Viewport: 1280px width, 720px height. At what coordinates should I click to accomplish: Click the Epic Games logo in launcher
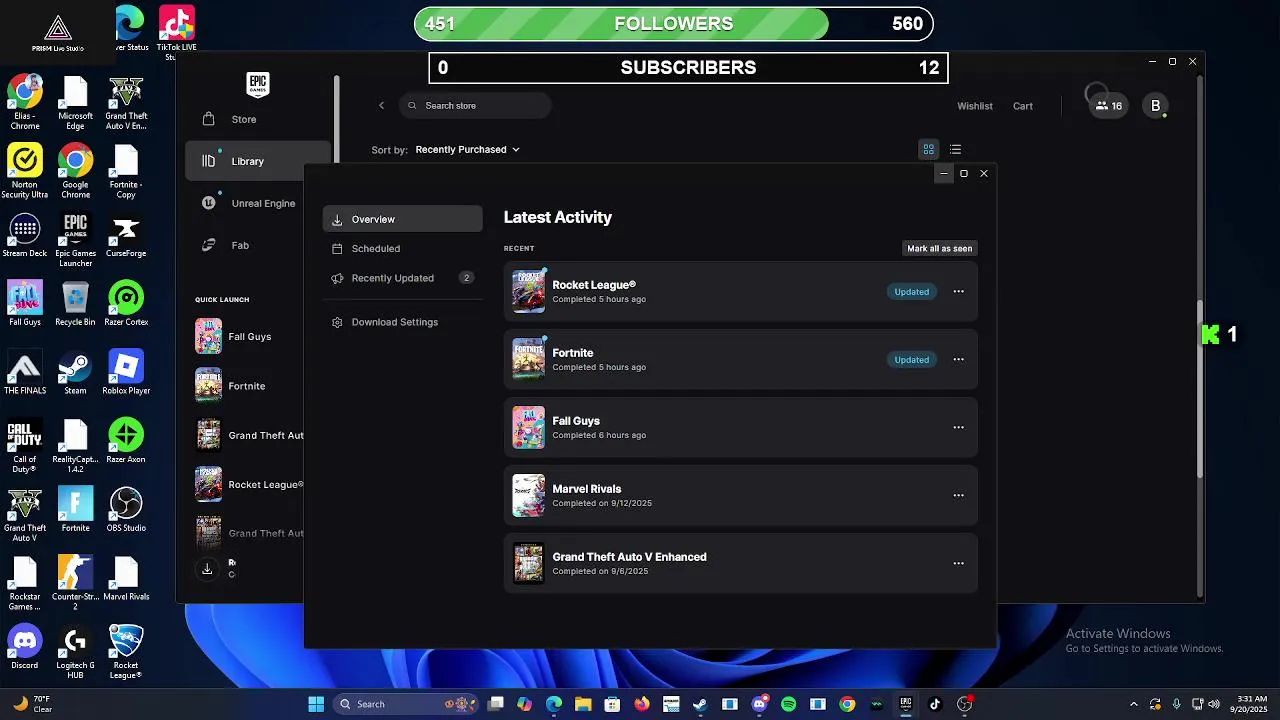(258, 84)
